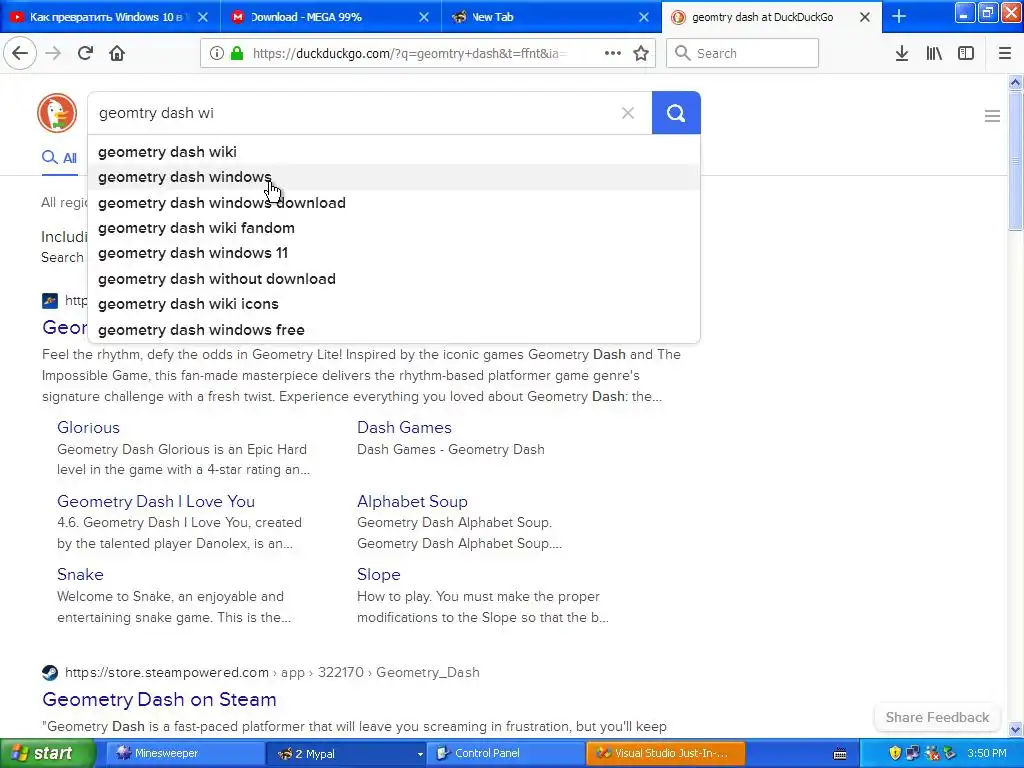The height and width of the screenshot is (768, 1024).
Task: Click the duckduckgo.com address bar URL
Action: click(x=409, y=54)
